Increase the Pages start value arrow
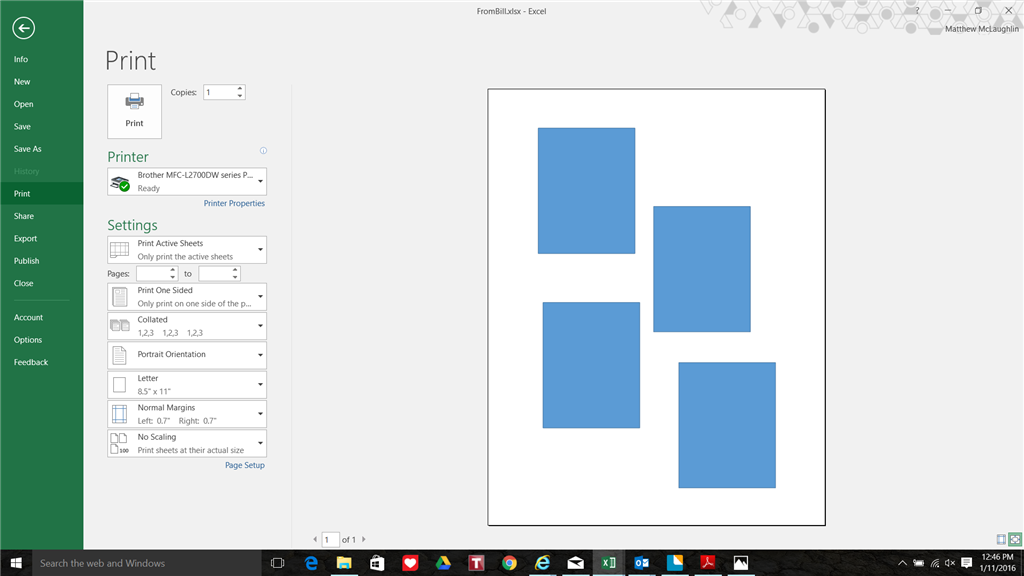Screen dimensions: 1024x576 (172, 270)
